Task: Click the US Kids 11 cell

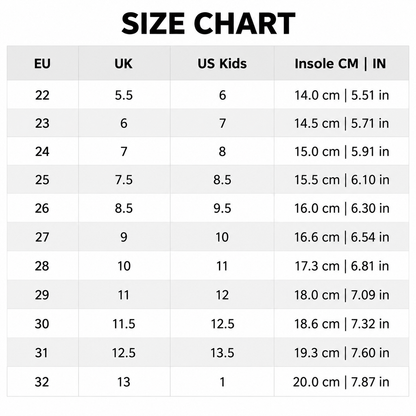Action: tap(222, 266)
